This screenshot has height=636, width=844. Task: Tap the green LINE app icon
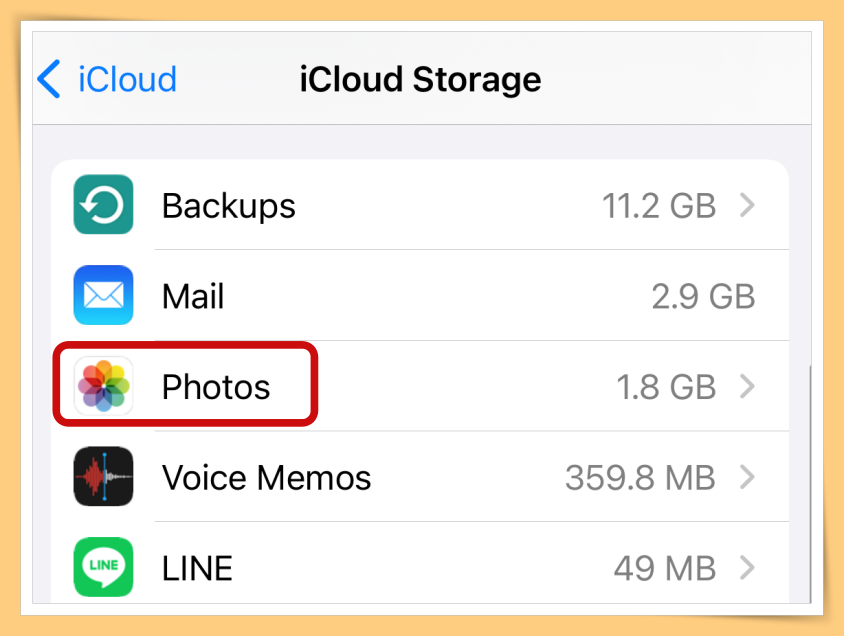click(103, 567)
